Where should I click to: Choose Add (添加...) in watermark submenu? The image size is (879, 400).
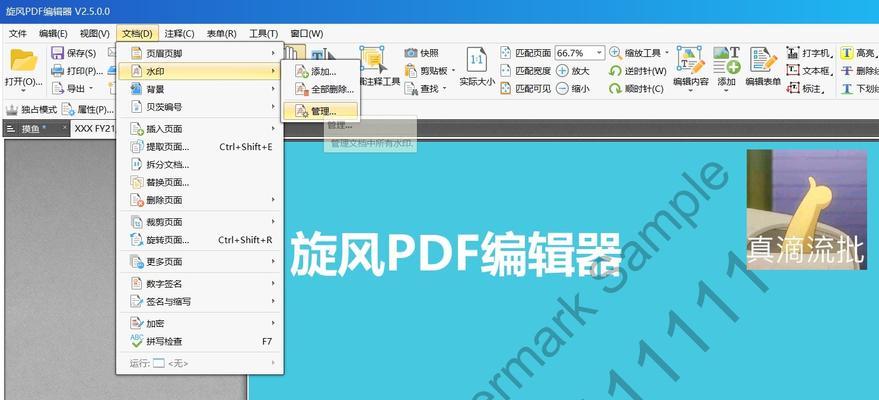coord(320,72)
